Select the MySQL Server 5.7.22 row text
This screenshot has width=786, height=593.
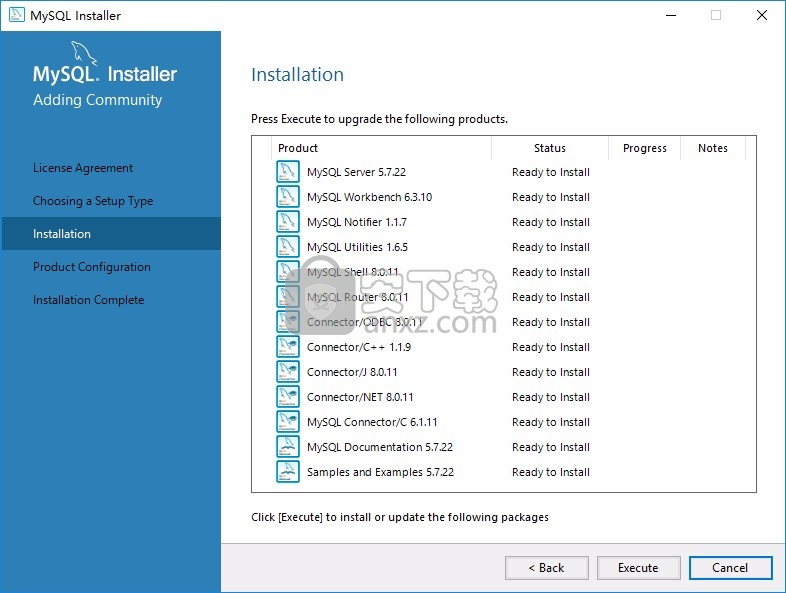(356, 172)
